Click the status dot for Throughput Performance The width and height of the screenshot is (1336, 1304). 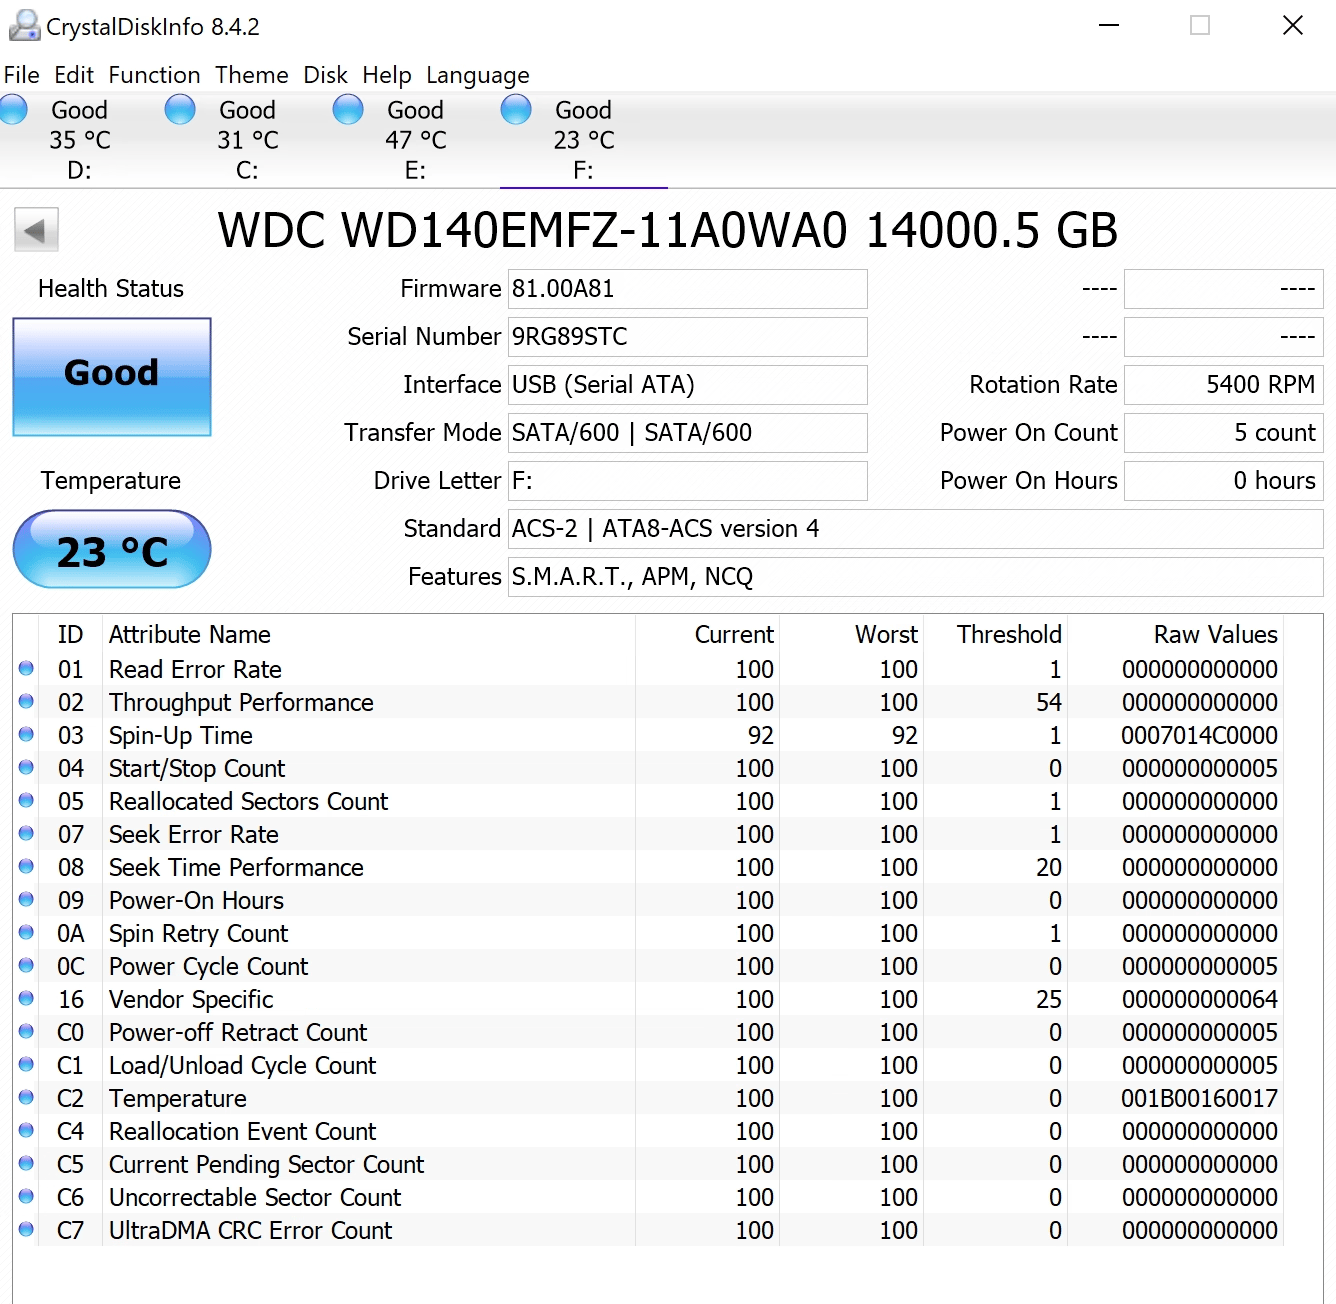26,701
